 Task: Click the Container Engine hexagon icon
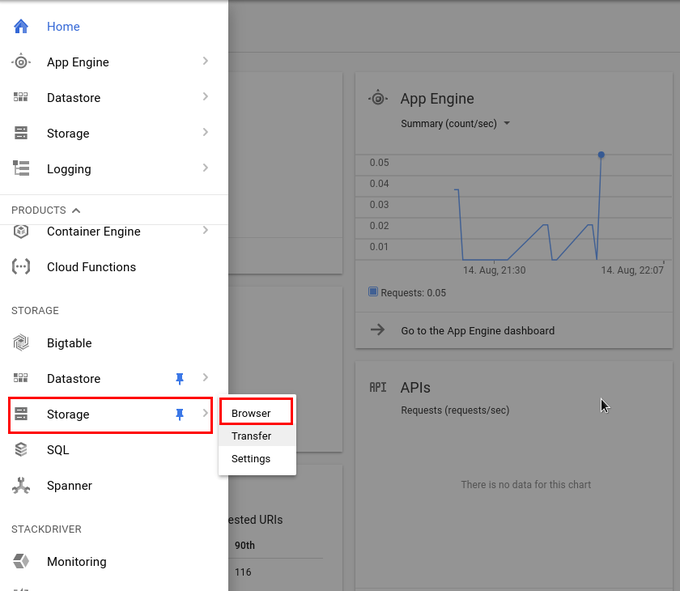coord(21,231)
